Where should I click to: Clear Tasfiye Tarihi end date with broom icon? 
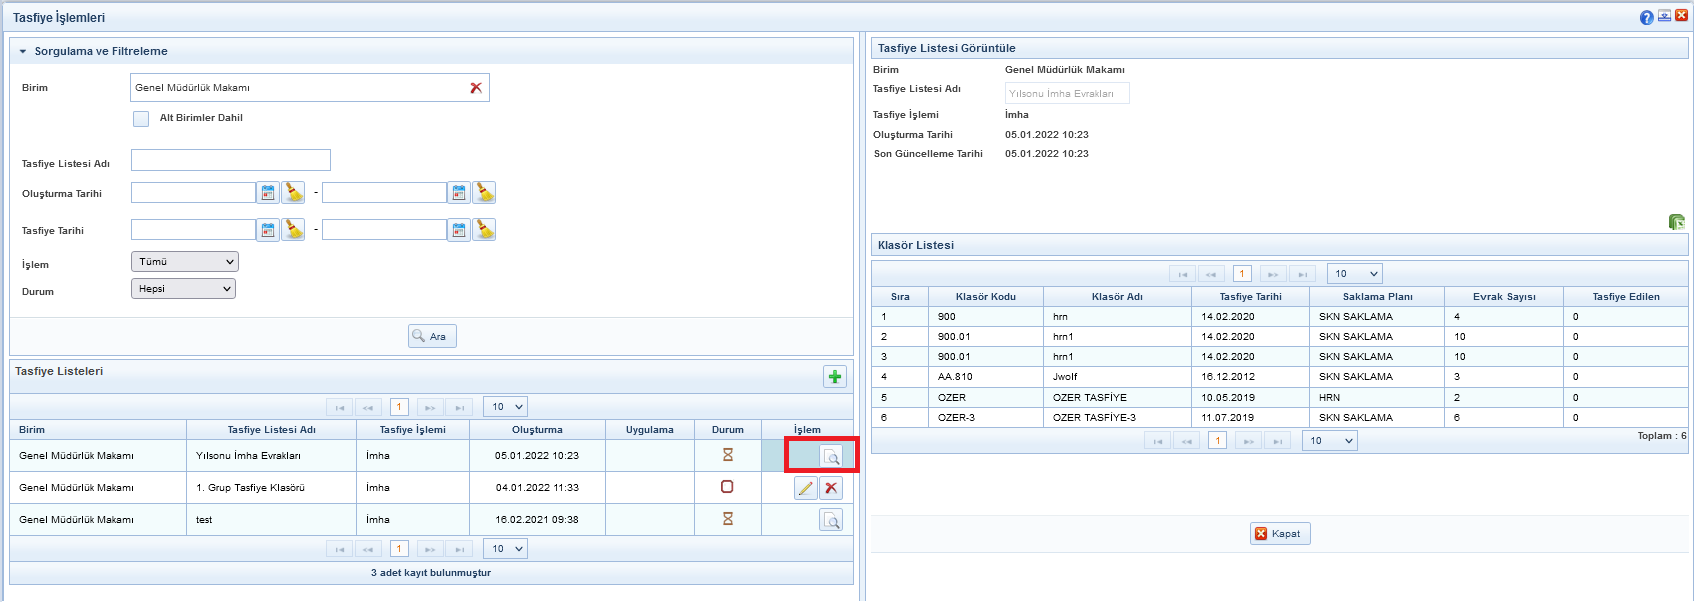(x=484, y=230)
